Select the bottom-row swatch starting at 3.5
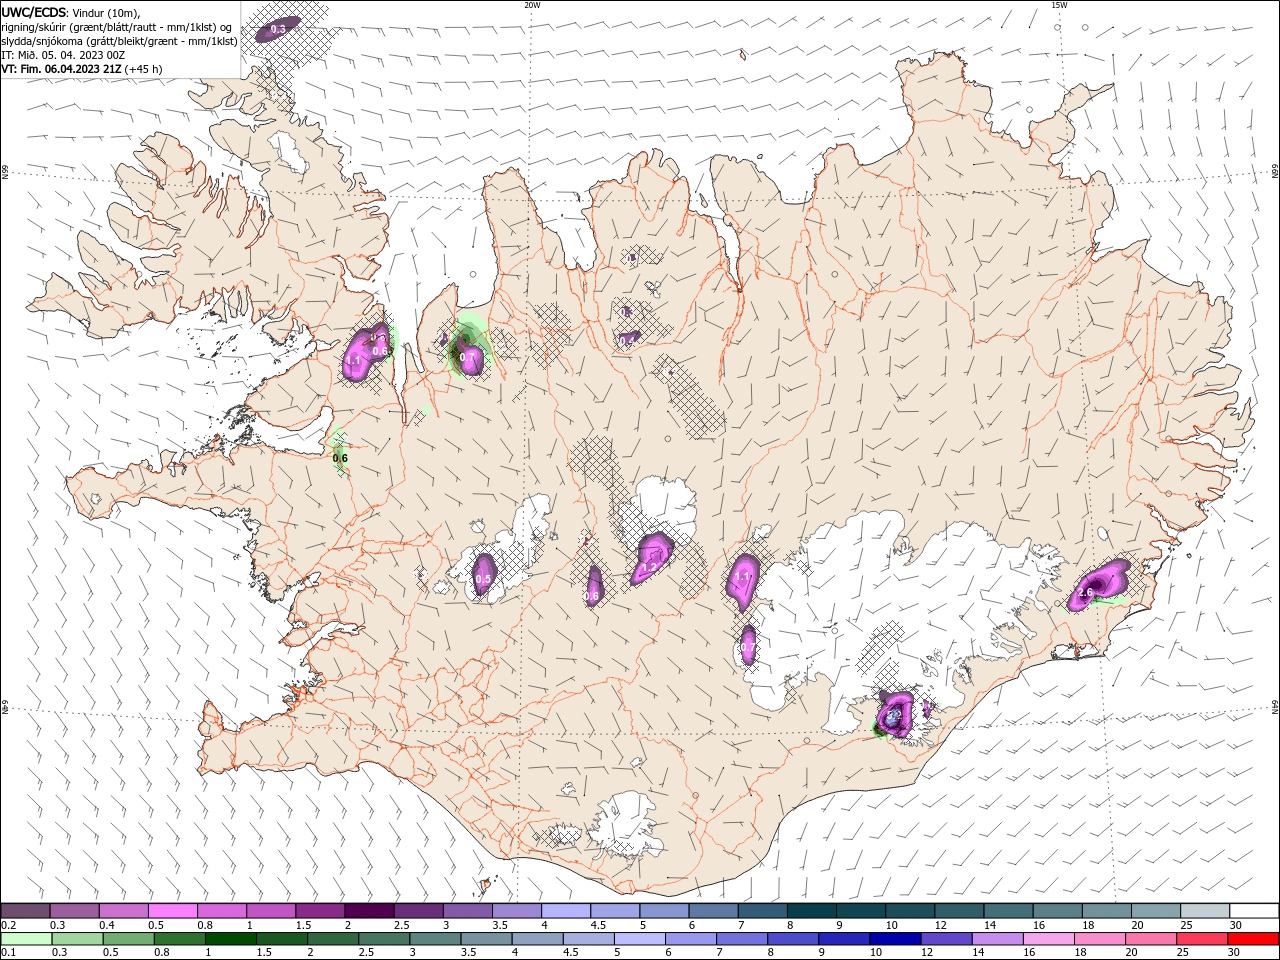Image resolution: width=1280 pixels, height=960 pixels. click(485, 938)
